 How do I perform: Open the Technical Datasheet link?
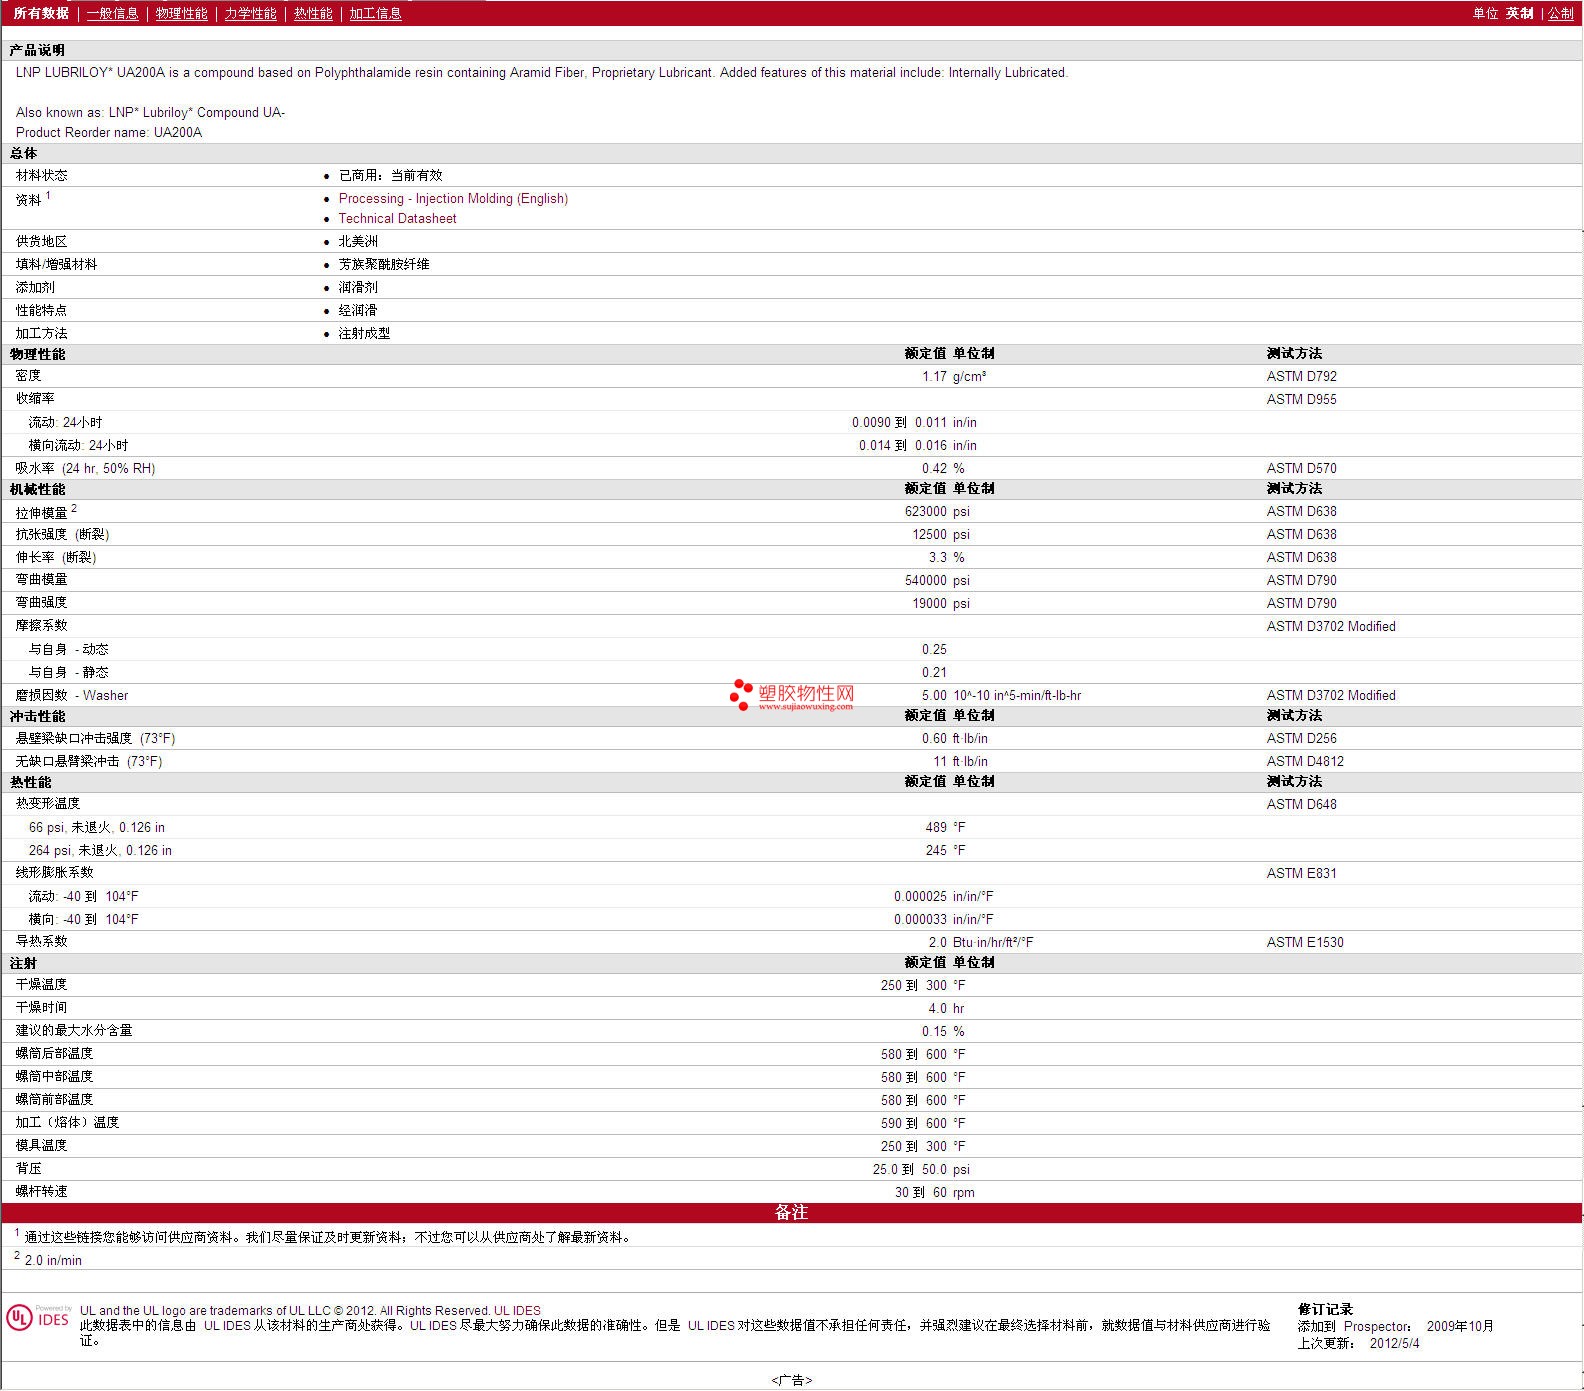tap(397, 218)
